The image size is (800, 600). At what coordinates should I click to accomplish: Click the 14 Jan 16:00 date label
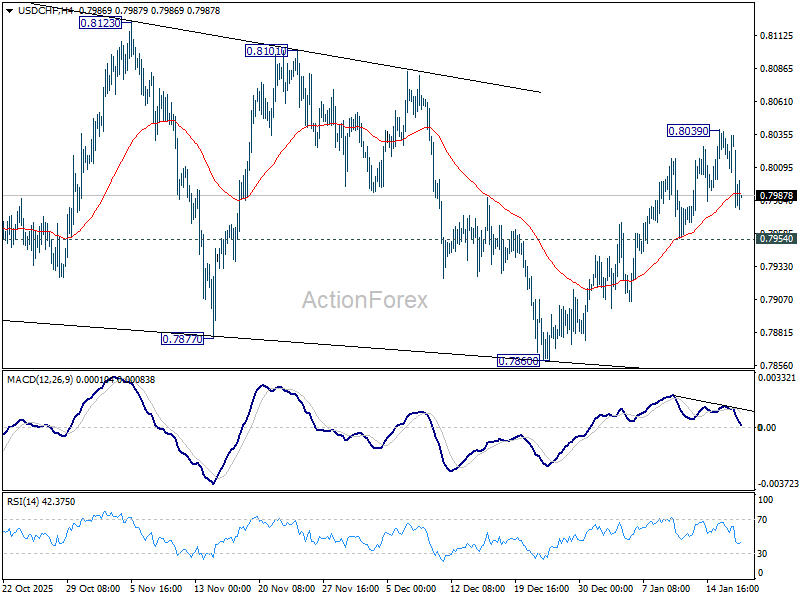tap(733, 588)
